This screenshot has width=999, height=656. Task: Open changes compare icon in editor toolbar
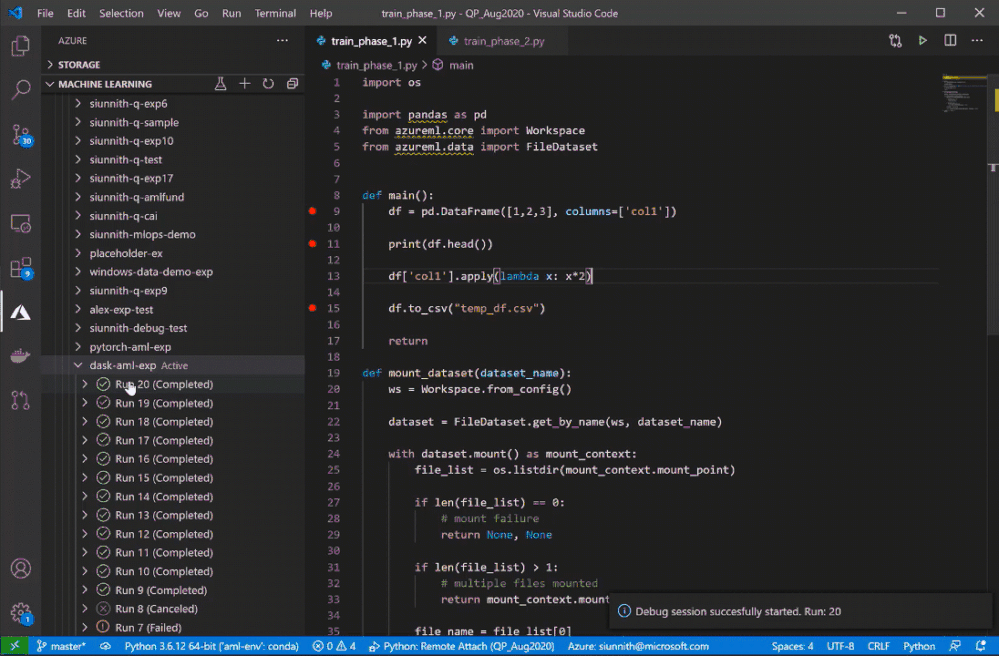pyautogui.click(x=895, y=41)
